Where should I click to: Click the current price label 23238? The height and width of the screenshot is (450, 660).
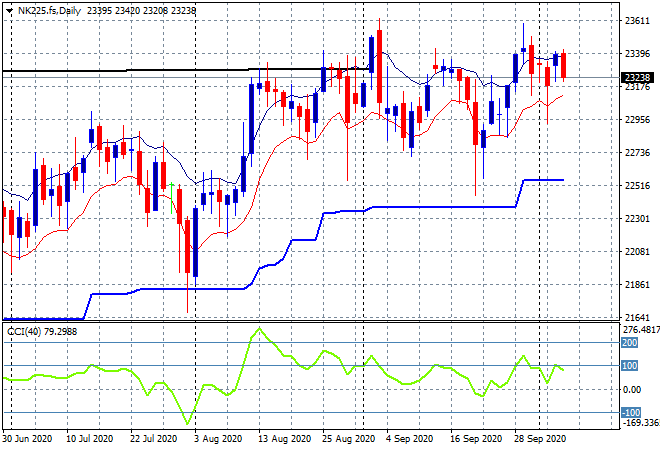pos(638,77)
